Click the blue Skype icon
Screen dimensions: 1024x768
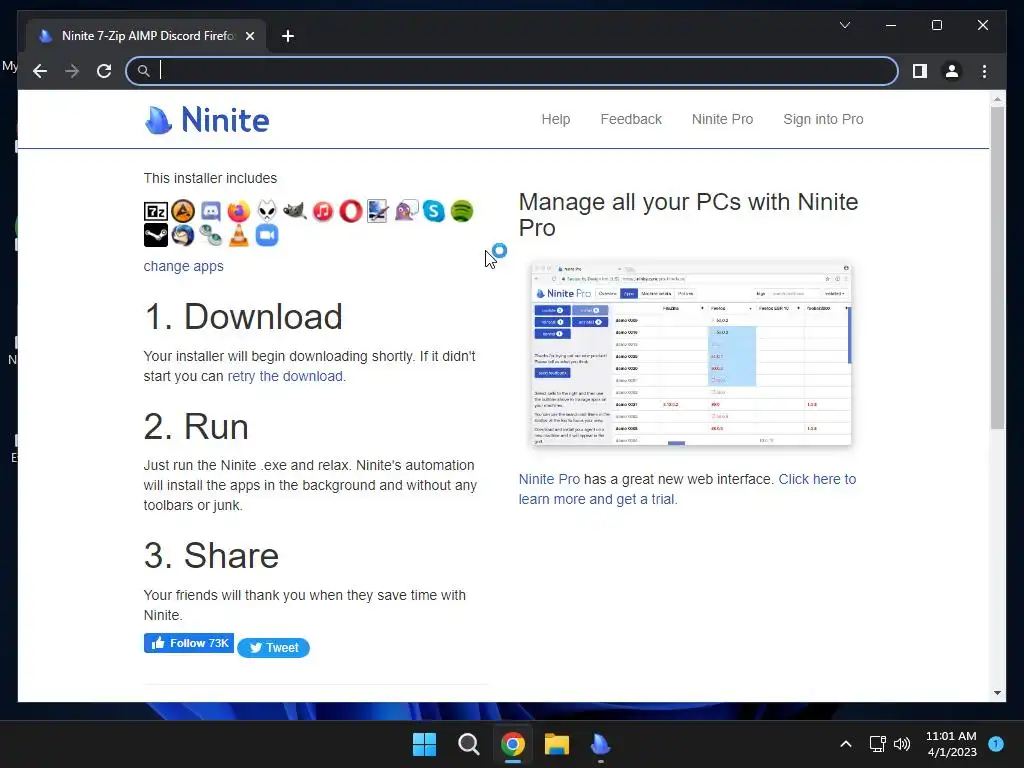point(434,211)
